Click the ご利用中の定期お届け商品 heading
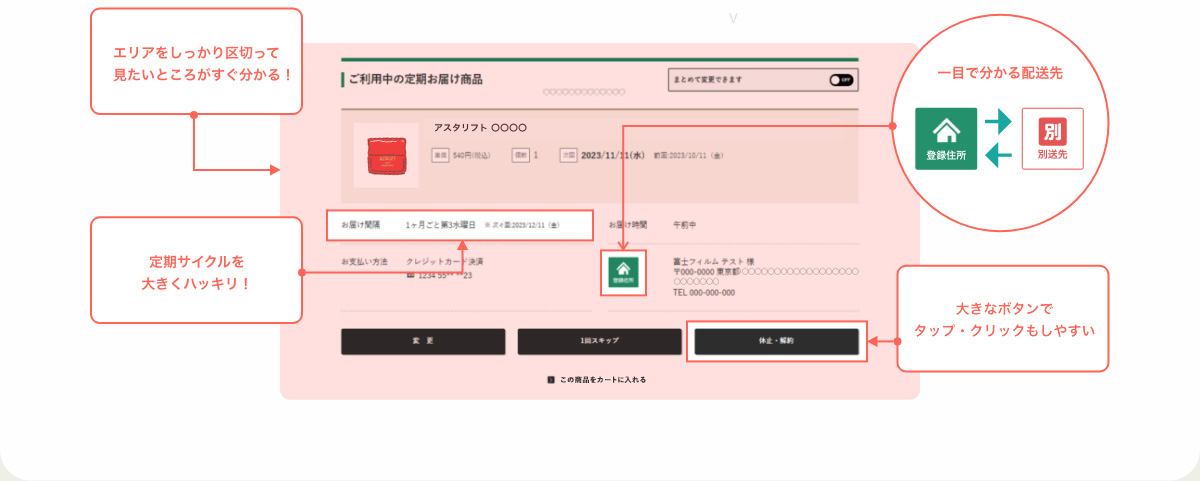The width and height of the screenshot is (1200, 481). (x=415, y=79)
